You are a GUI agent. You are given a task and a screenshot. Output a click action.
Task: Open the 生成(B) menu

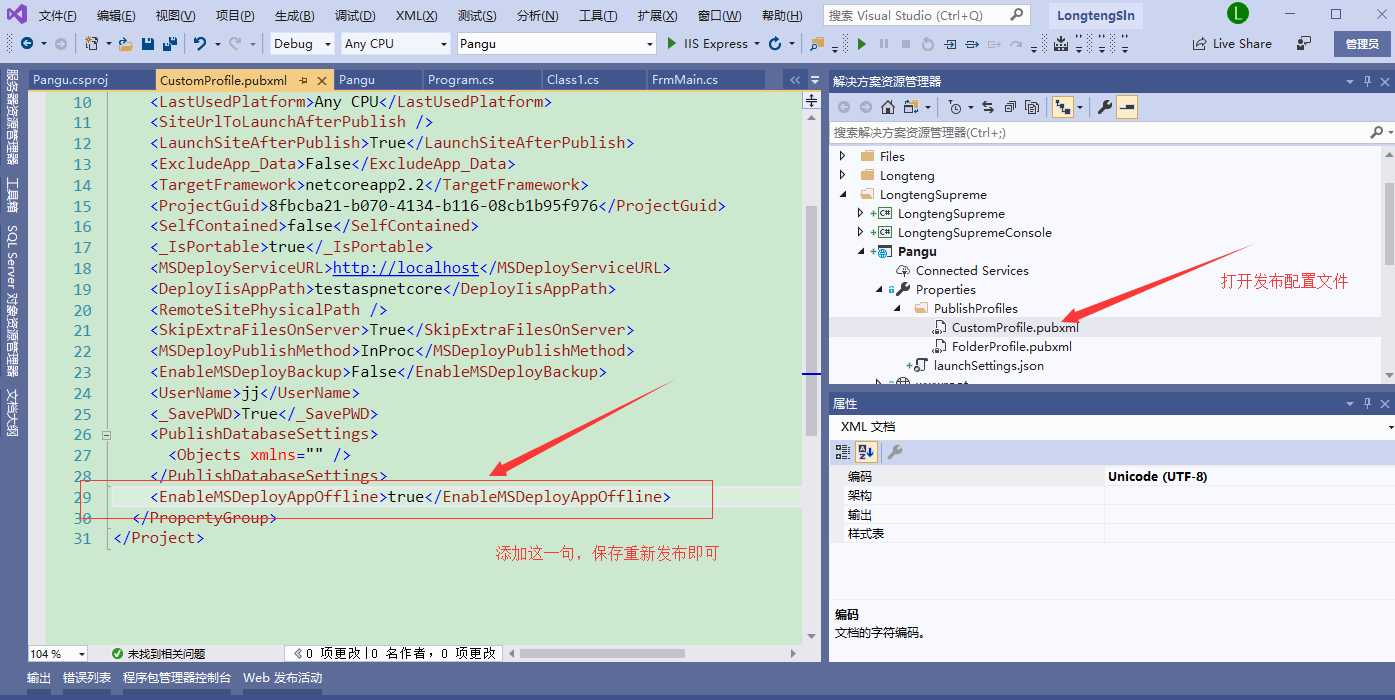(294, 16)
